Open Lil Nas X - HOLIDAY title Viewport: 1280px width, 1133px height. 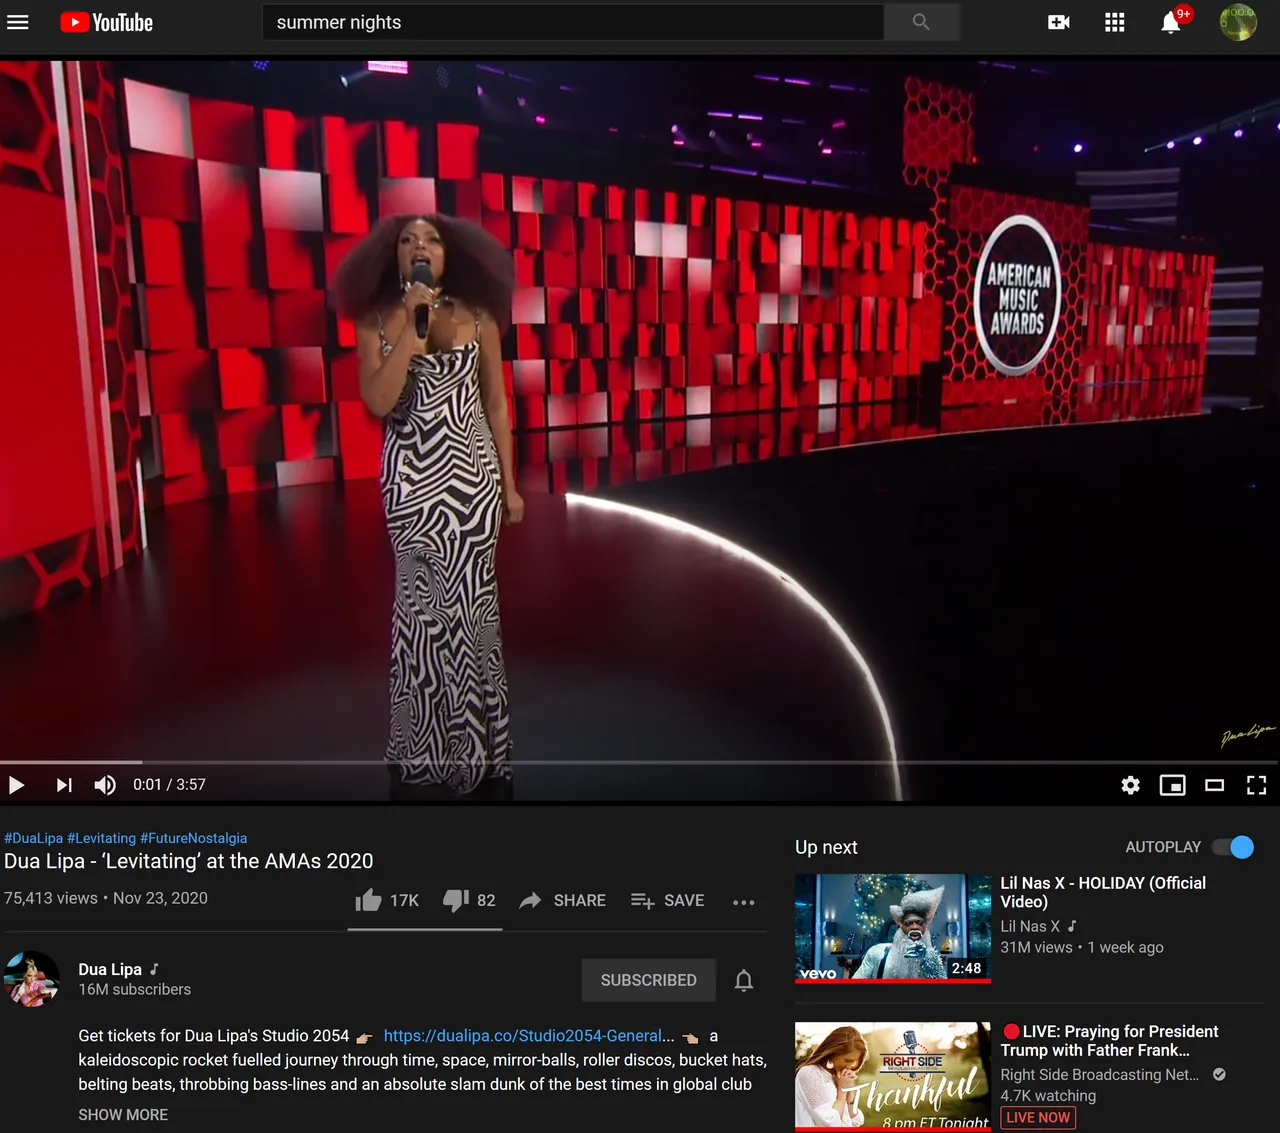pos(1103,892)
